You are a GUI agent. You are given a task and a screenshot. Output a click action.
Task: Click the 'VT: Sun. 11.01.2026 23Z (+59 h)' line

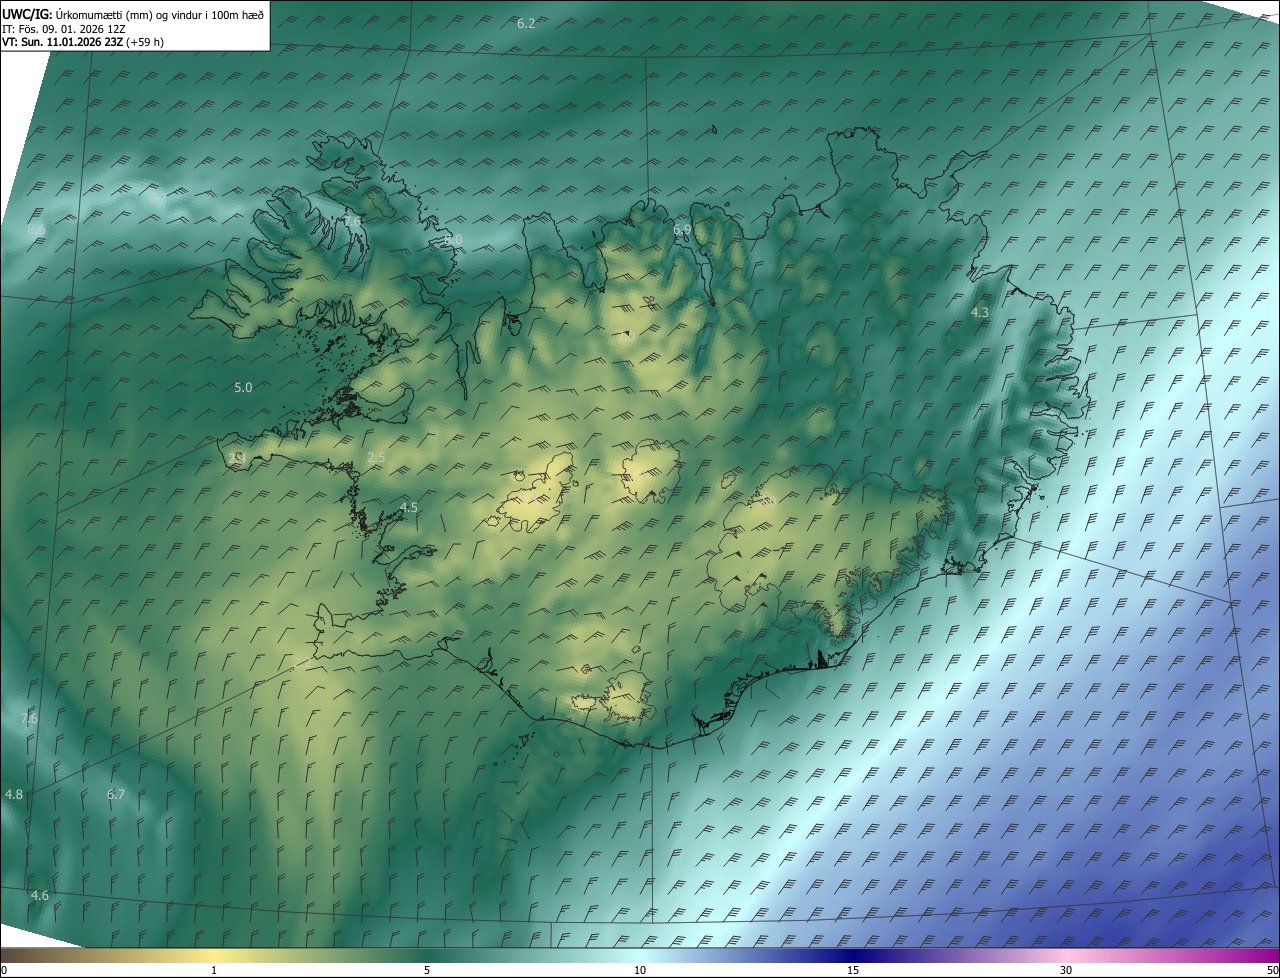click(83, 42)
